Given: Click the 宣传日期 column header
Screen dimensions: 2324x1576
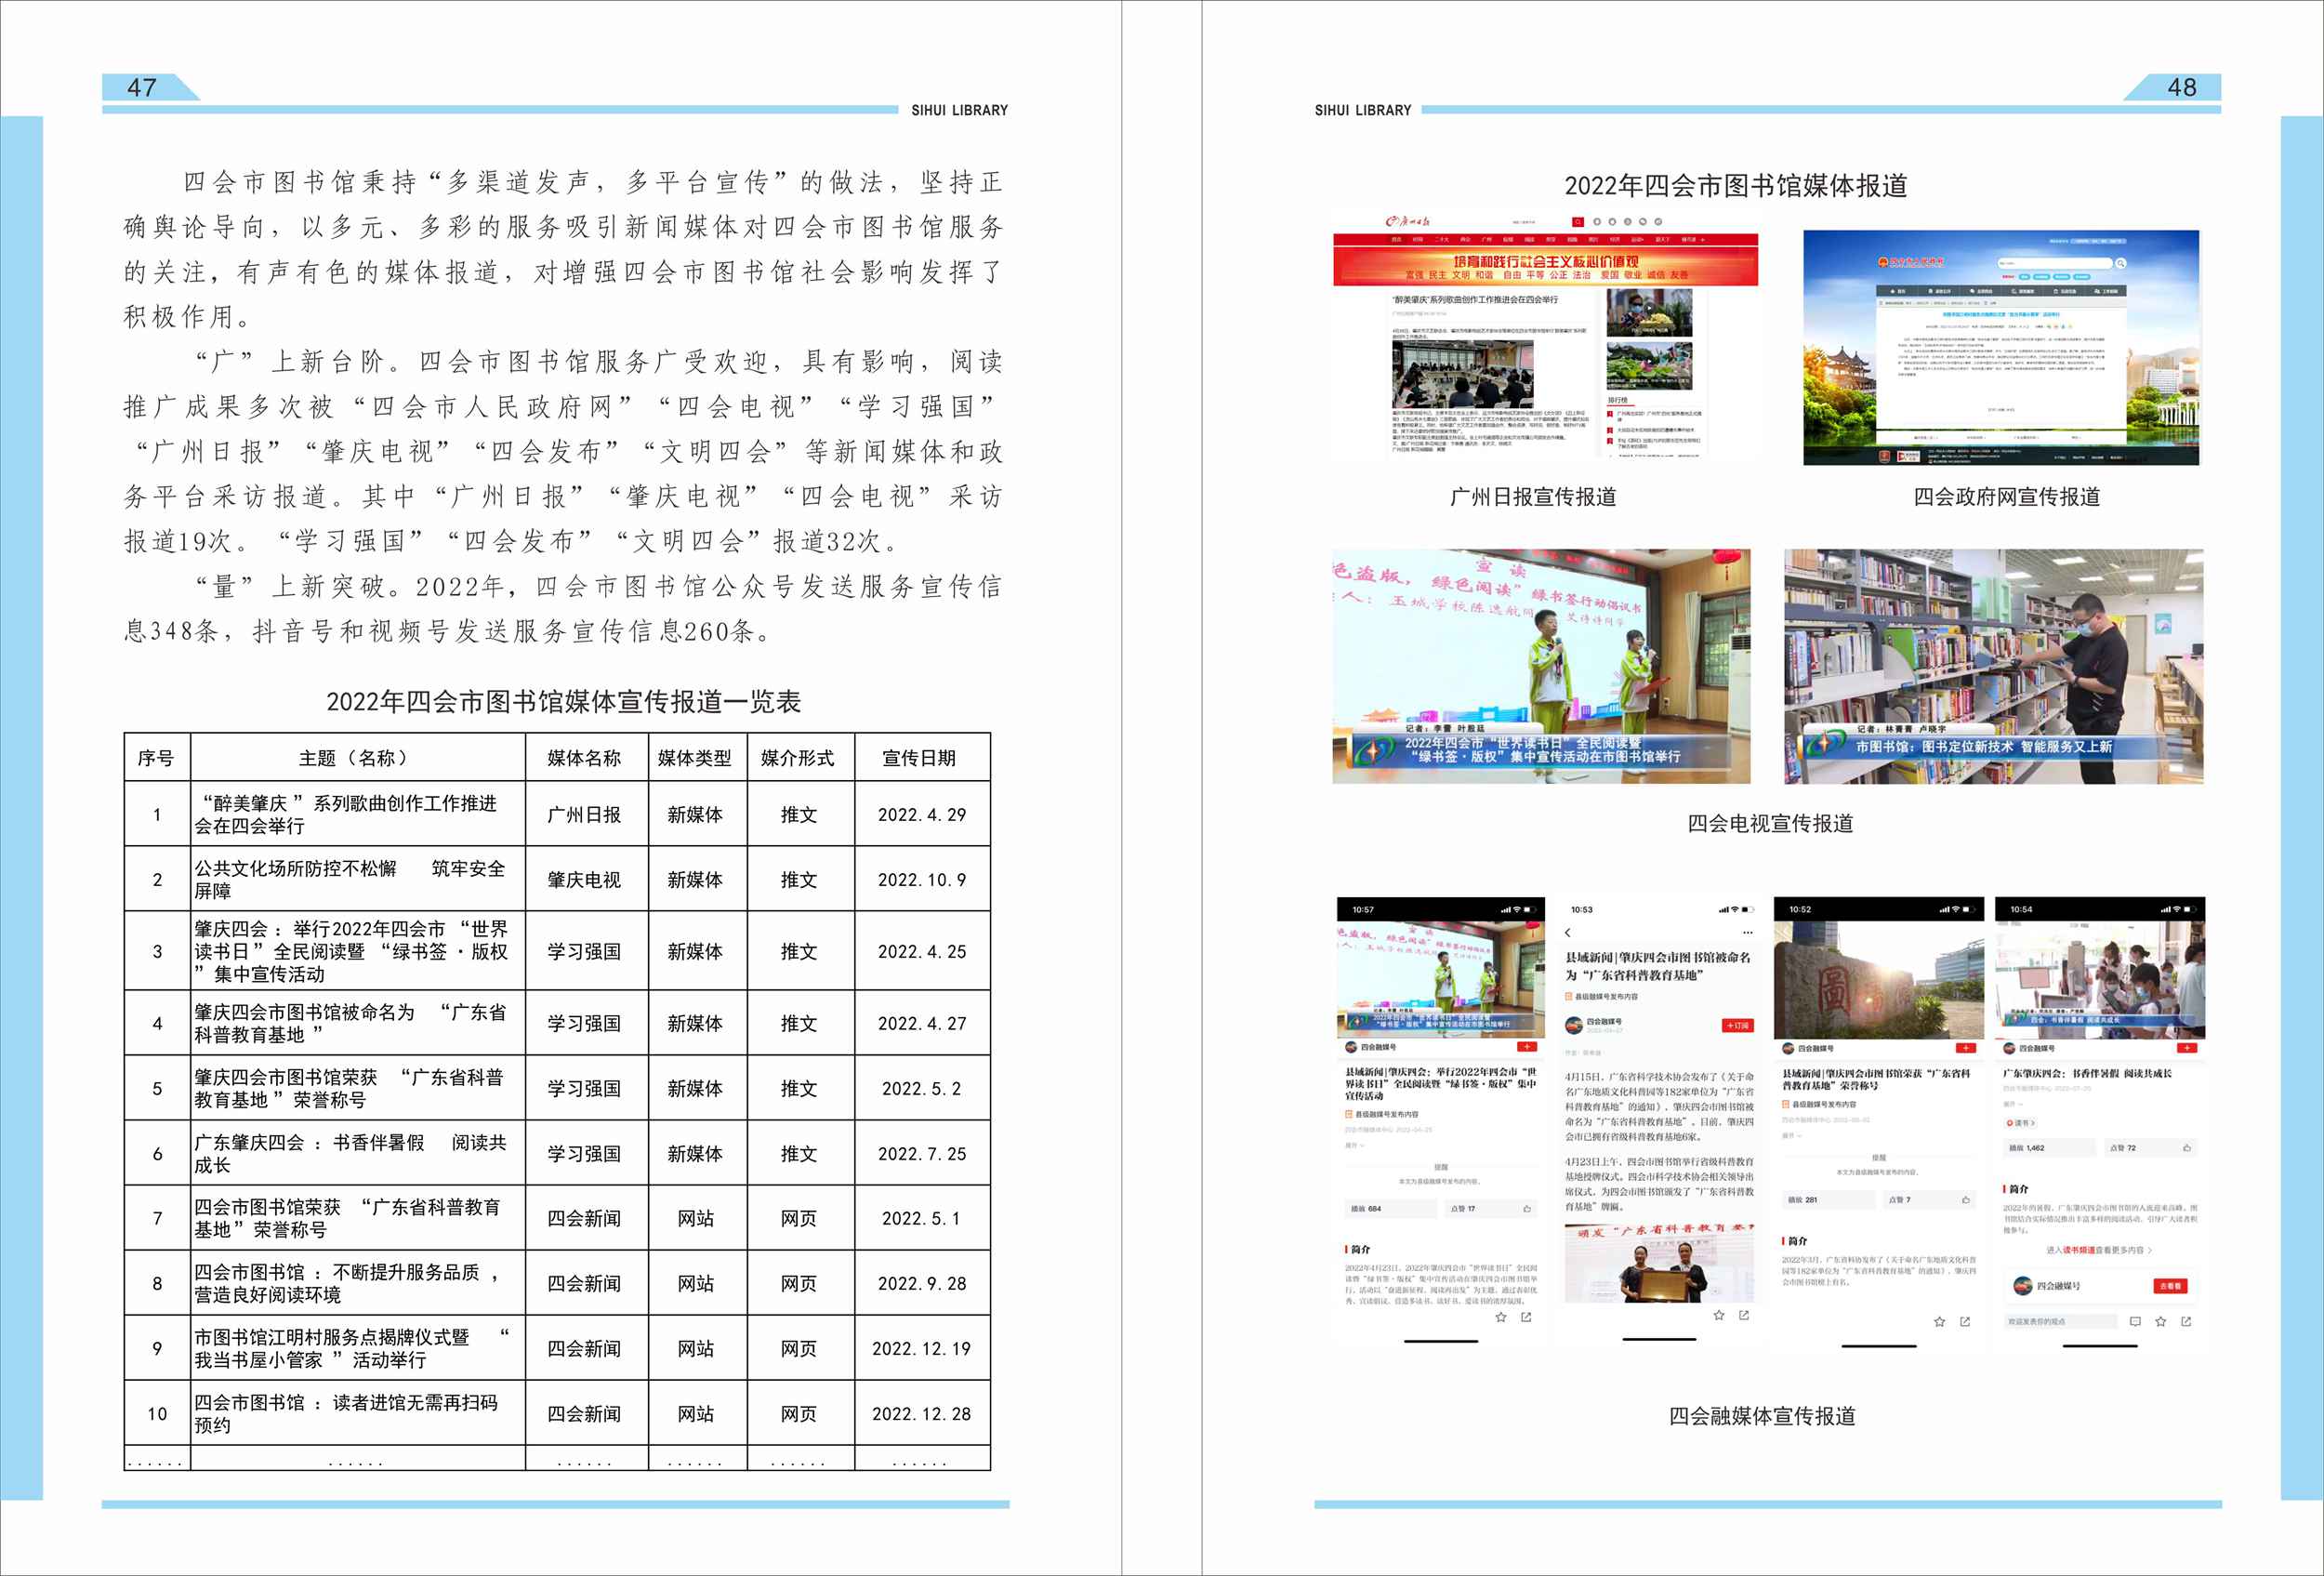Looking at the screenshot, I should tap(922, 758).
